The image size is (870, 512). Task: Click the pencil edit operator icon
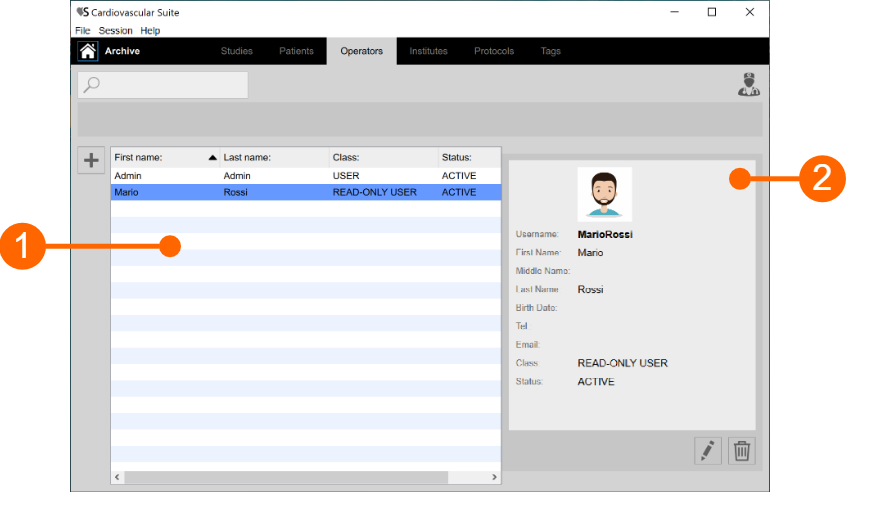click(708, 451)
